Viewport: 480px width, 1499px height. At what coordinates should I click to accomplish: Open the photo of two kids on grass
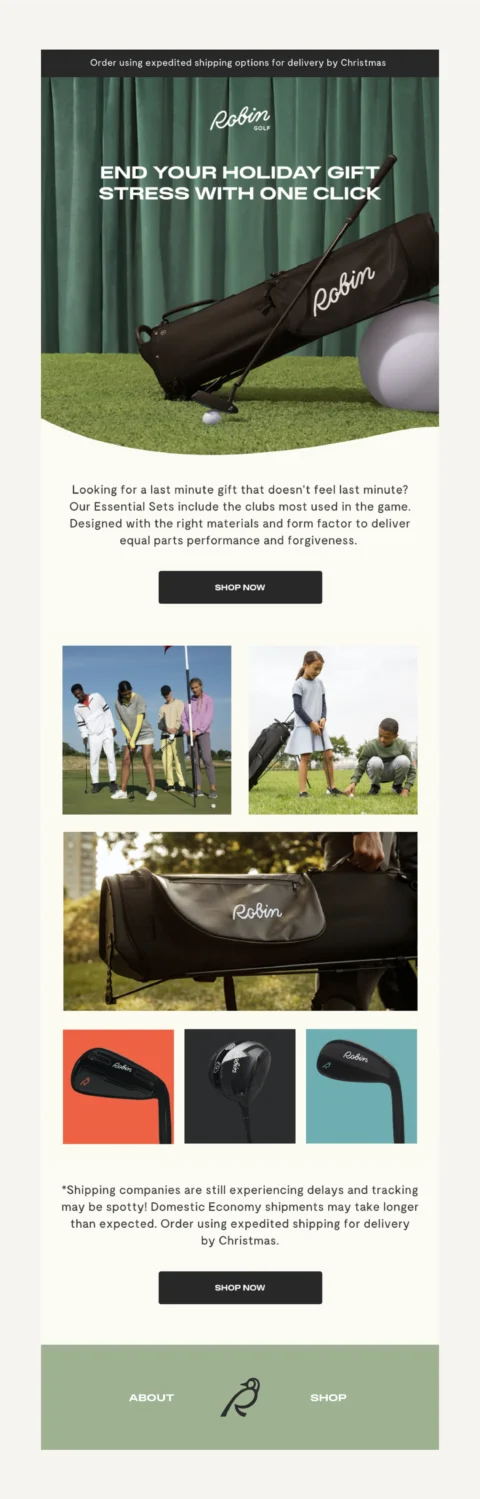pos(333,730)
